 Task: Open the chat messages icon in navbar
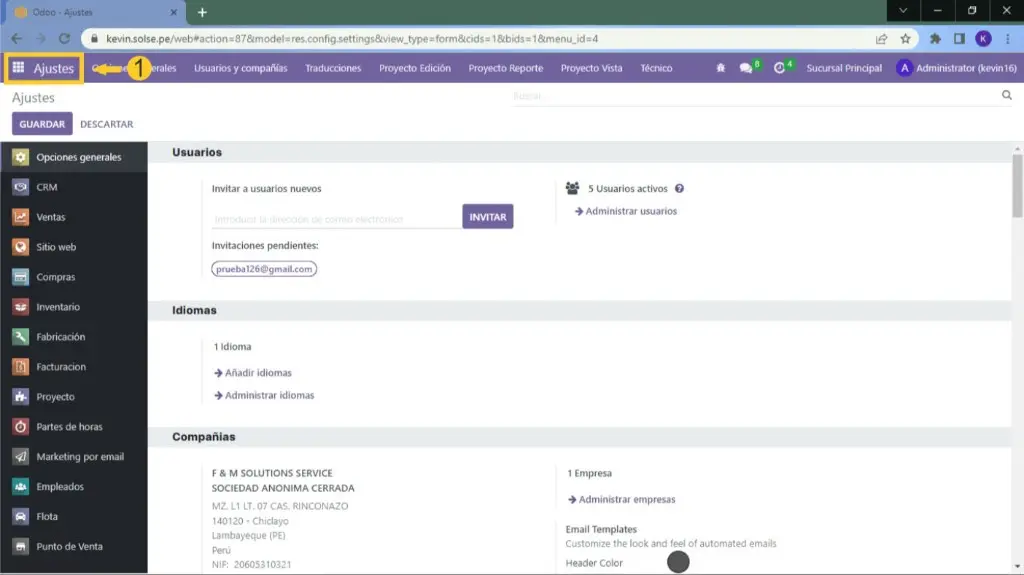745,68
